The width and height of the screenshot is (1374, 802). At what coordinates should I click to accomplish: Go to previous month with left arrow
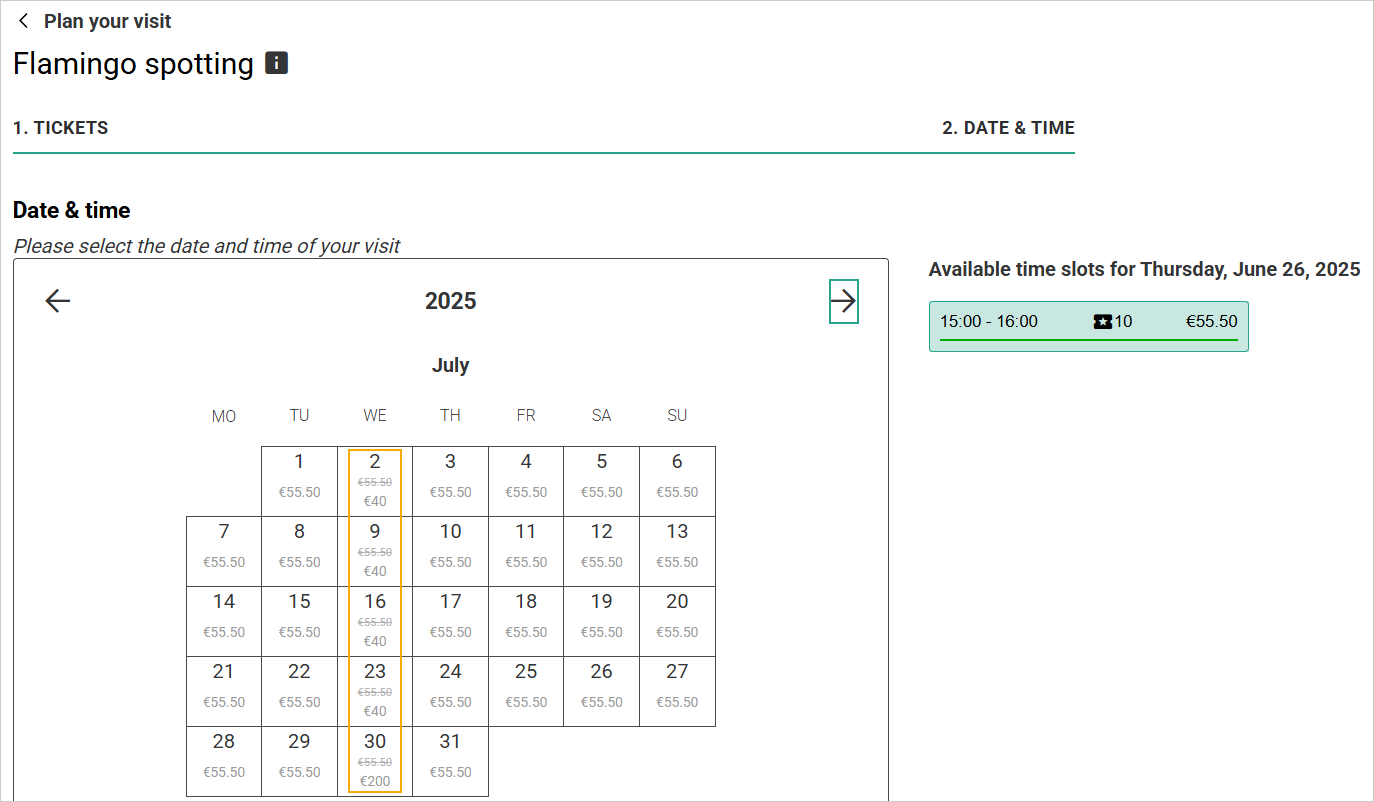tap(58, 301)
